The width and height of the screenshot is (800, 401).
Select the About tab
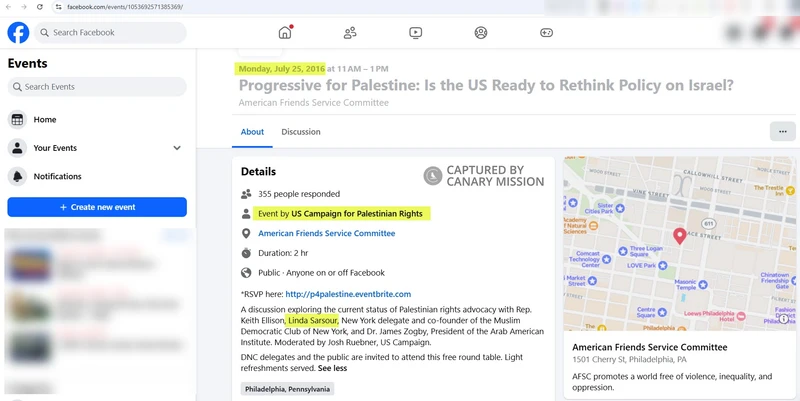tap(252, 132)
